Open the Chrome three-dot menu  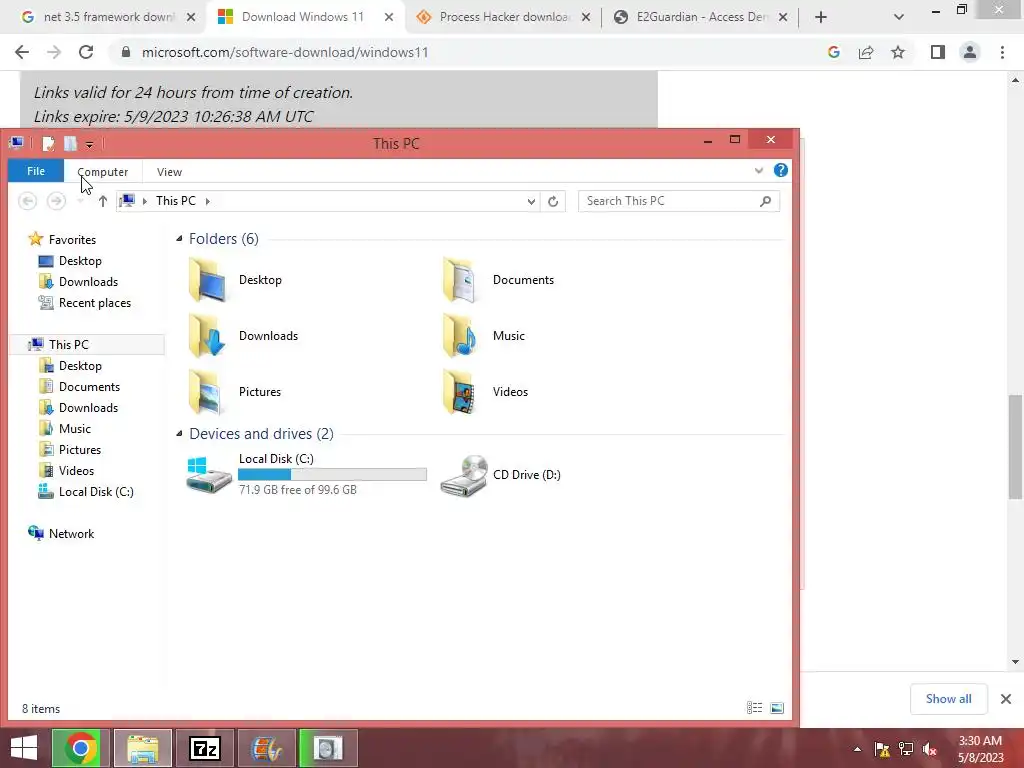[x=1002, y=52]
